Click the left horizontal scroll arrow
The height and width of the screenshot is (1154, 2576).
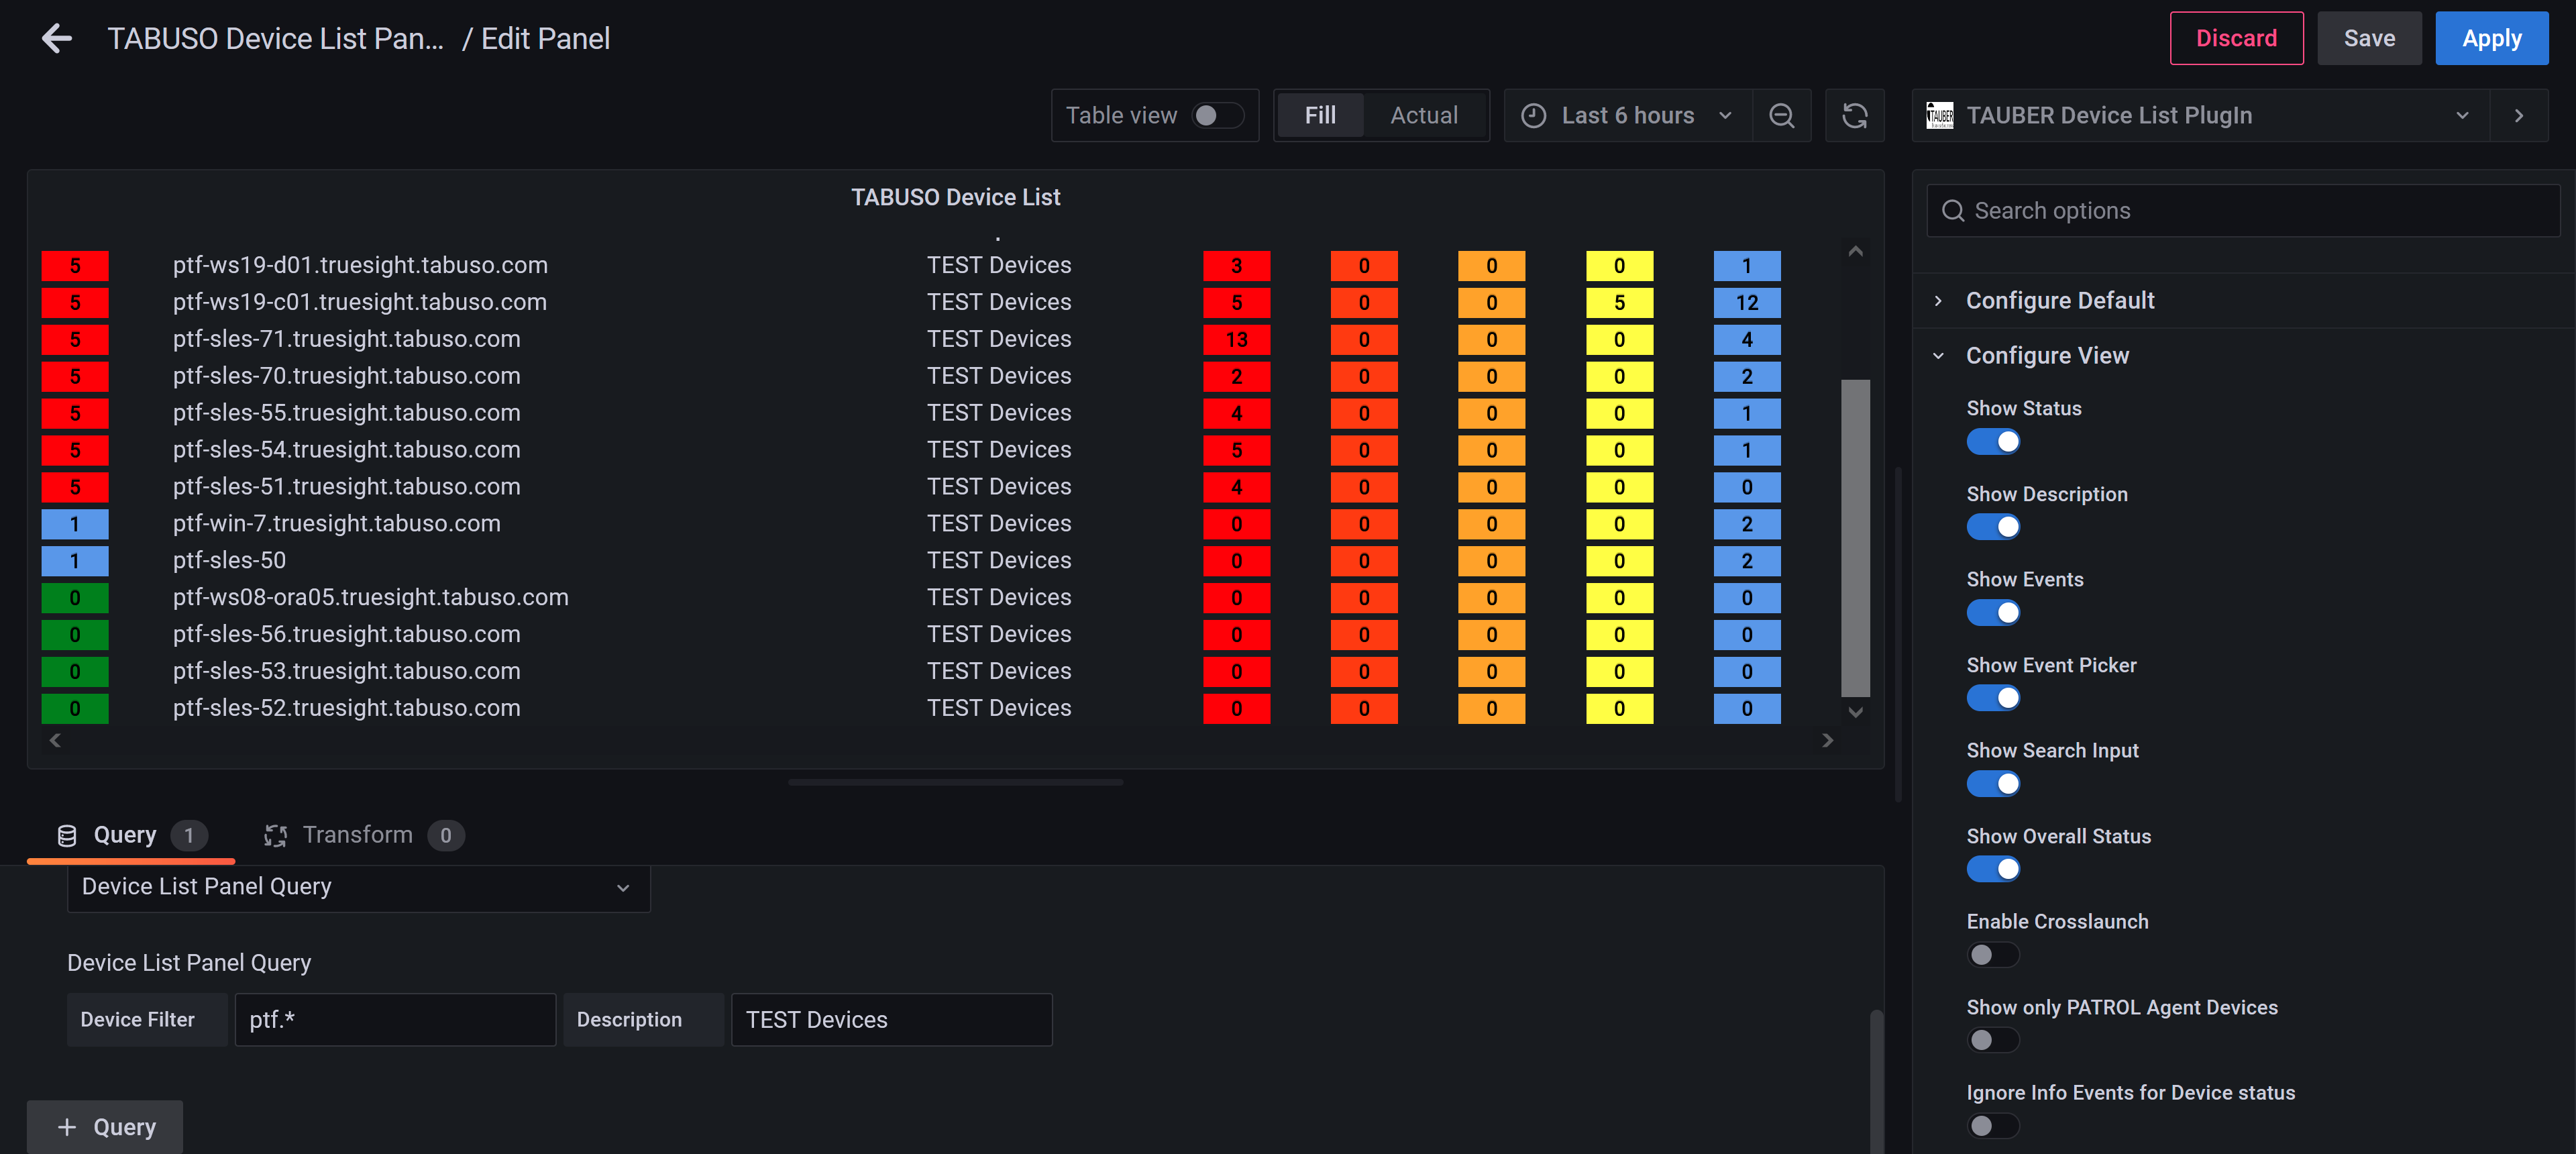pos(55,740)
